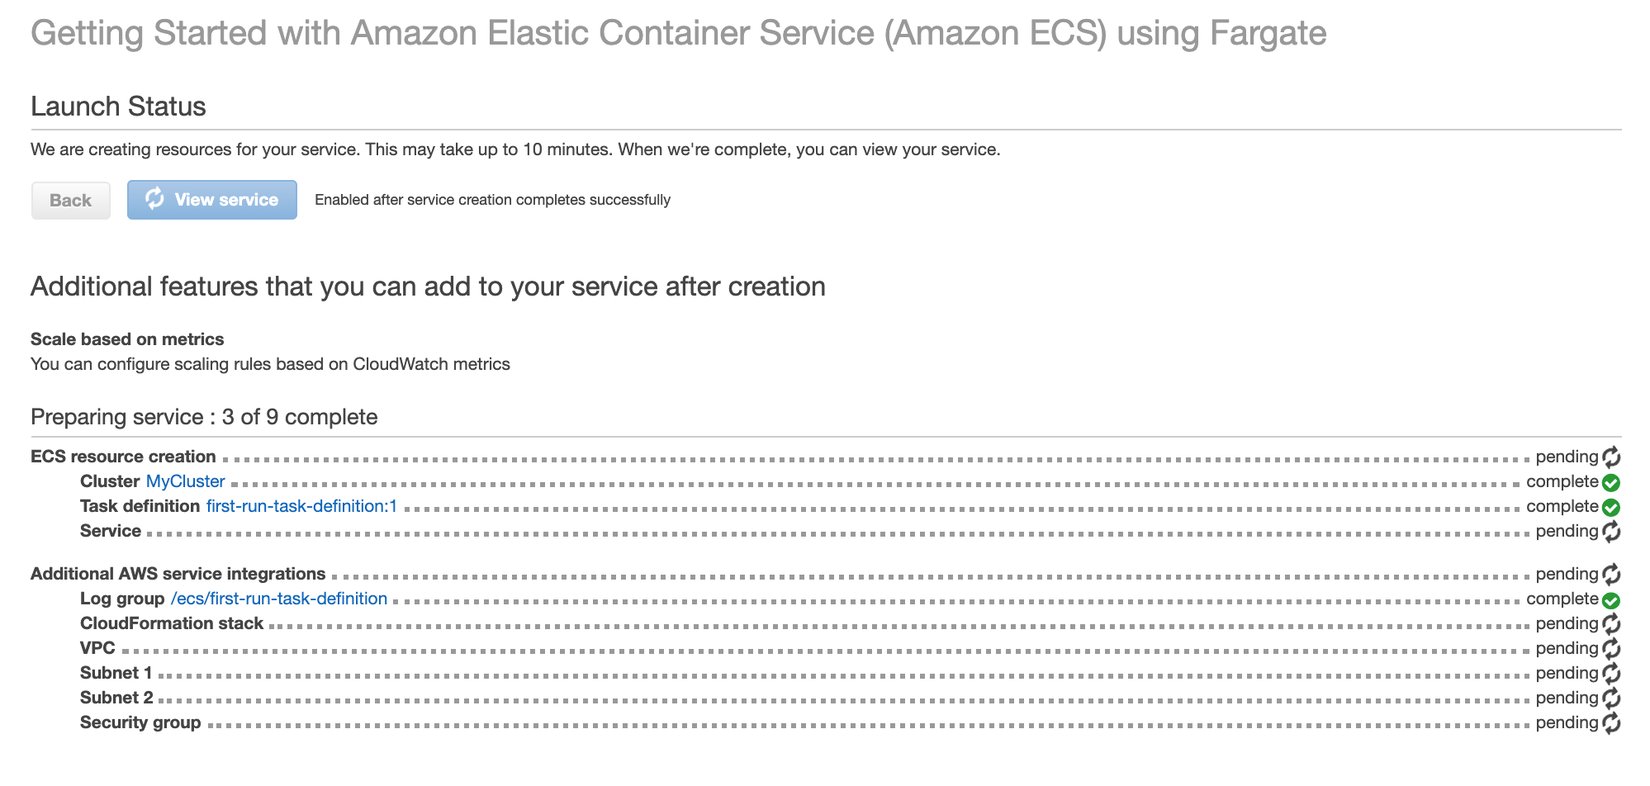The width and height of the screenshot is (1650, 786).
Task: Click the pending icon for Security group
Action: click(1610, 723)
